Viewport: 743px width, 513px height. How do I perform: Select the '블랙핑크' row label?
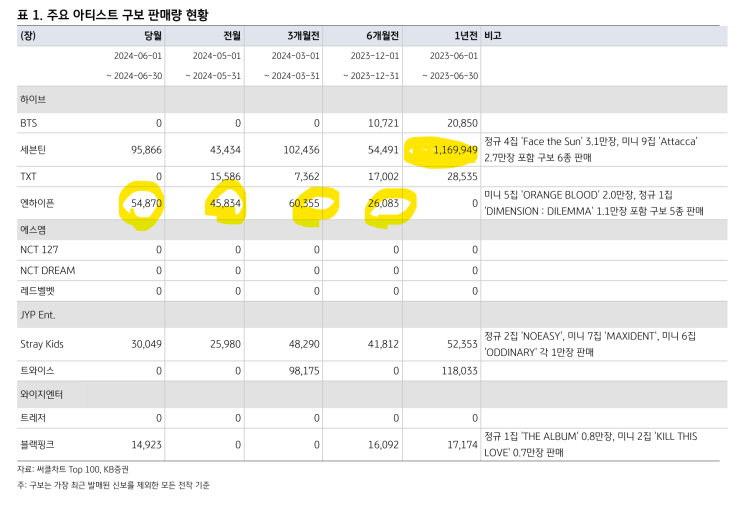point(37,445)
